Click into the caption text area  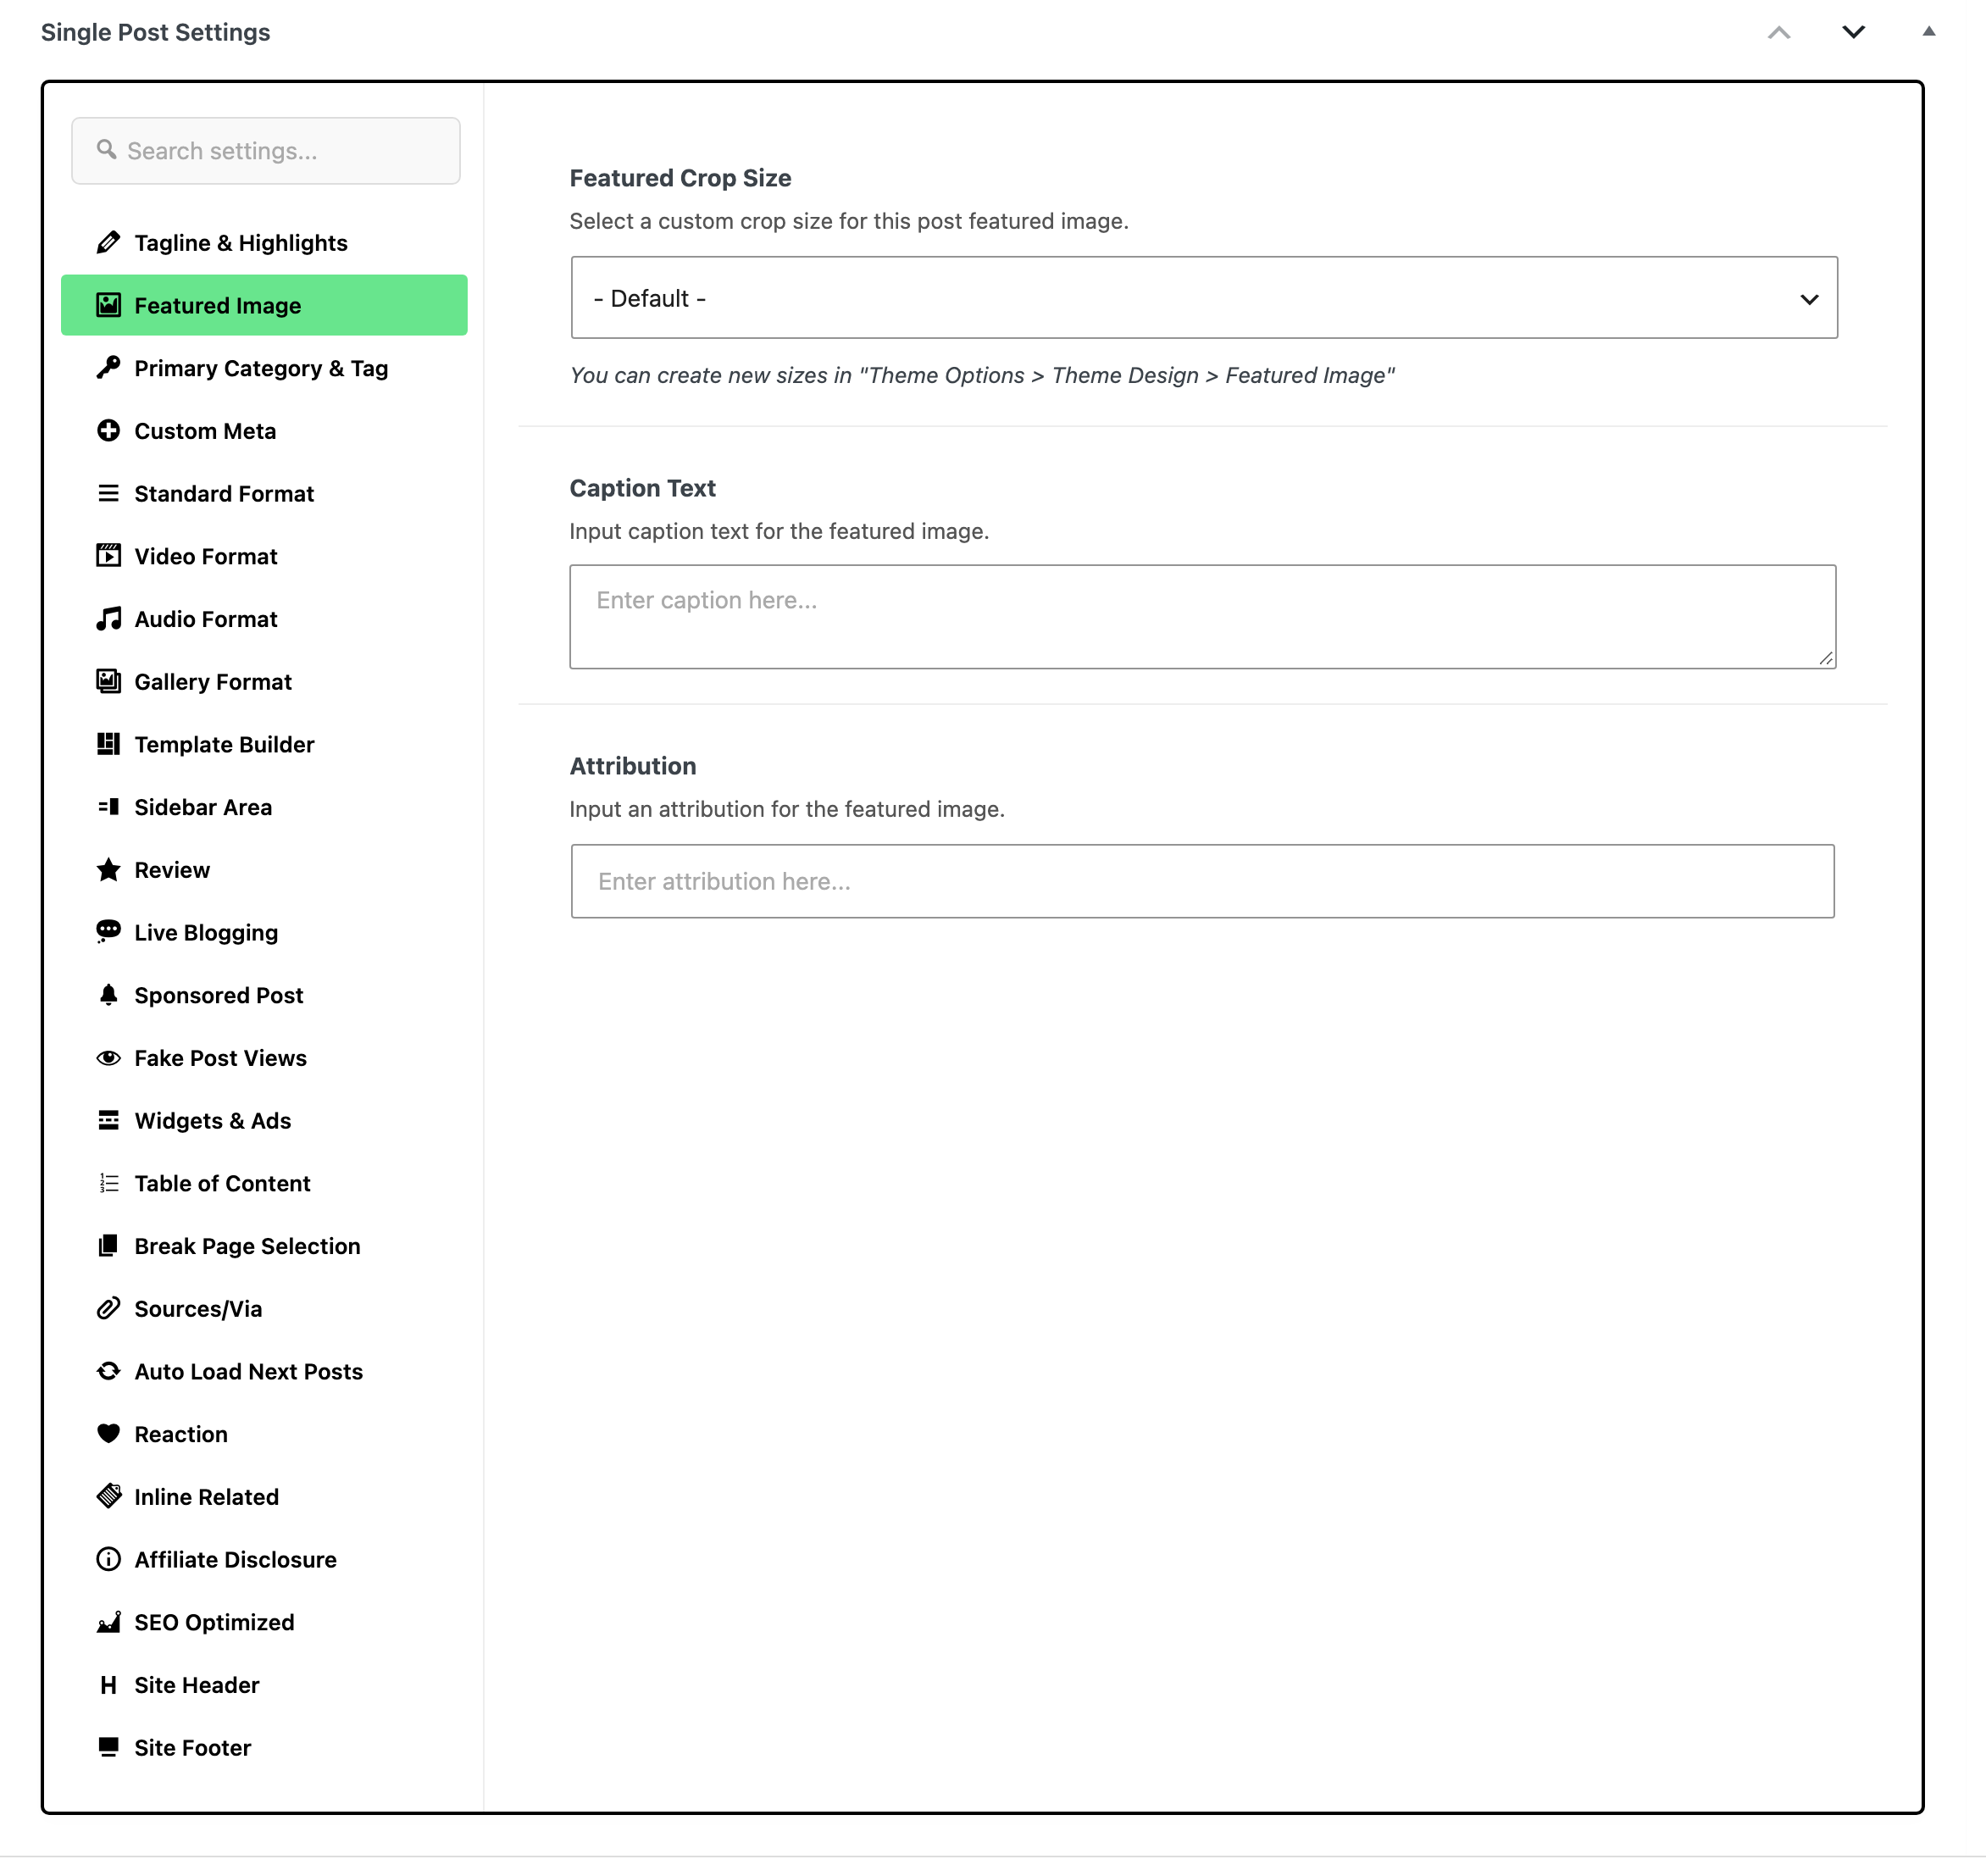pyautogui.click(x=1202, y=617)
